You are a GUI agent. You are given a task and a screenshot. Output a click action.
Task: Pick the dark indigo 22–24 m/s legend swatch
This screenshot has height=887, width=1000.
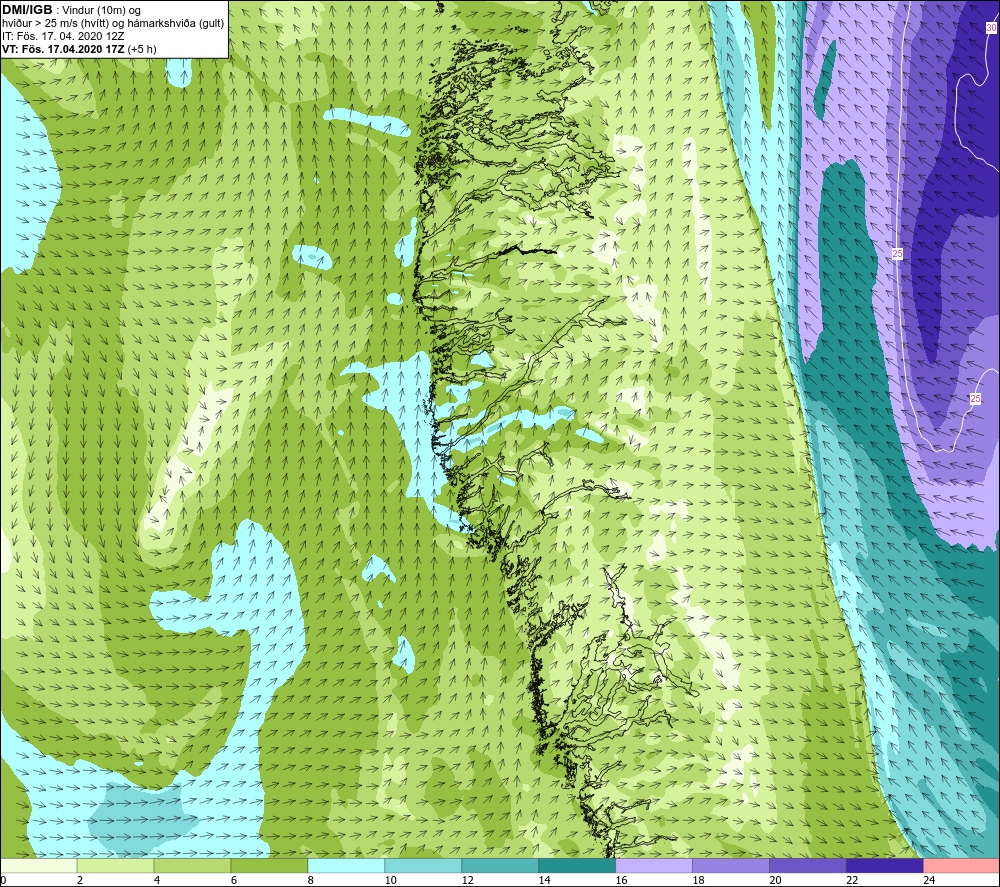[x=885, y=865]
